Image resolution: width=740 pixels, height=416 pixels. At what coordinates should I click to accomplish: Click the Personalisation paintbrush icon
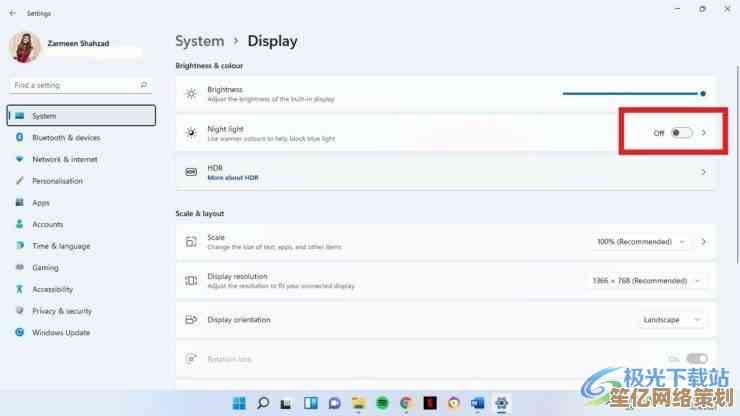click(x=19, y=181)
